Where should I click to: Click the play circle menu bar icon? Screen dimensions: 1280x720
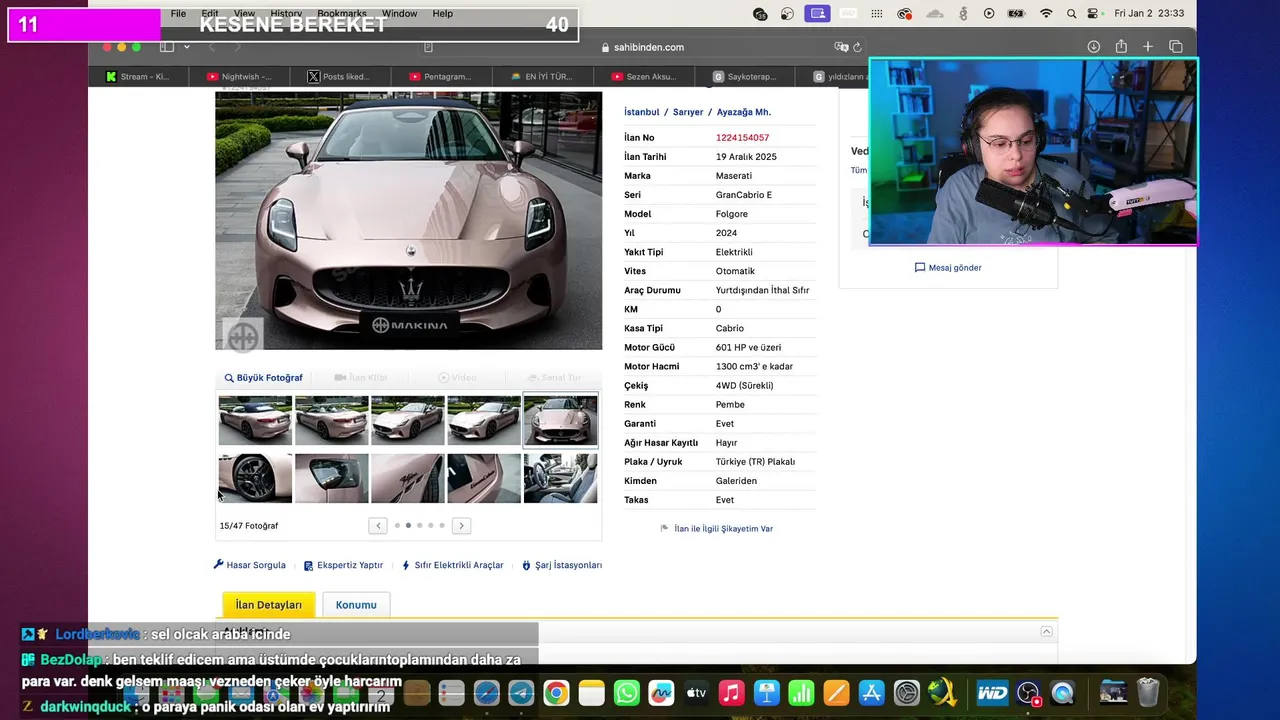click(989, 14)
